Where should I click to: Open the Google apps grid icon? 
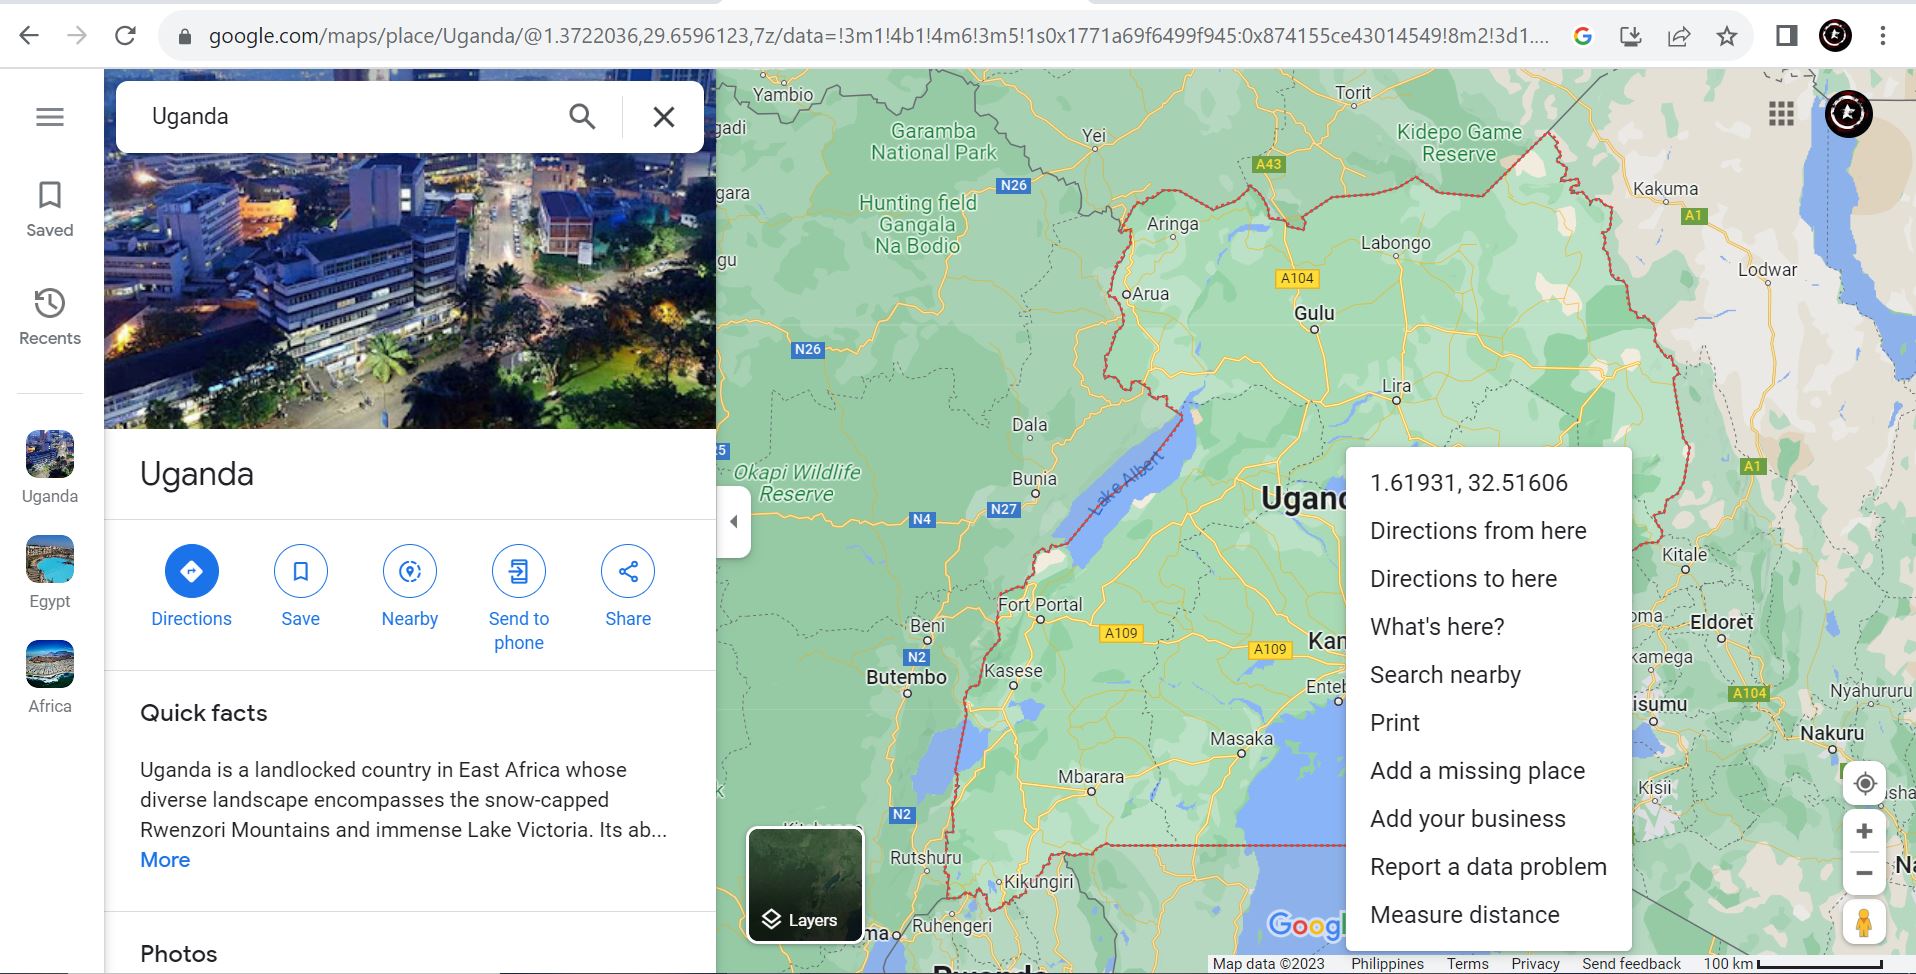(1781, 114)
